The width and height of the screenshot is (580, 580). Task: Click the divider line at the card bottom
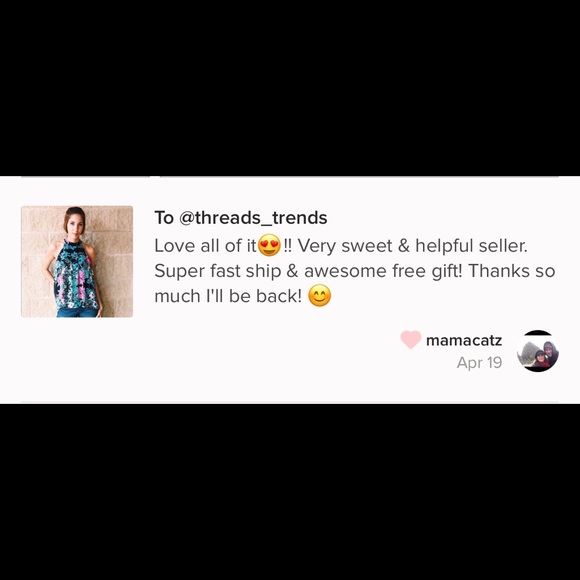290,402
